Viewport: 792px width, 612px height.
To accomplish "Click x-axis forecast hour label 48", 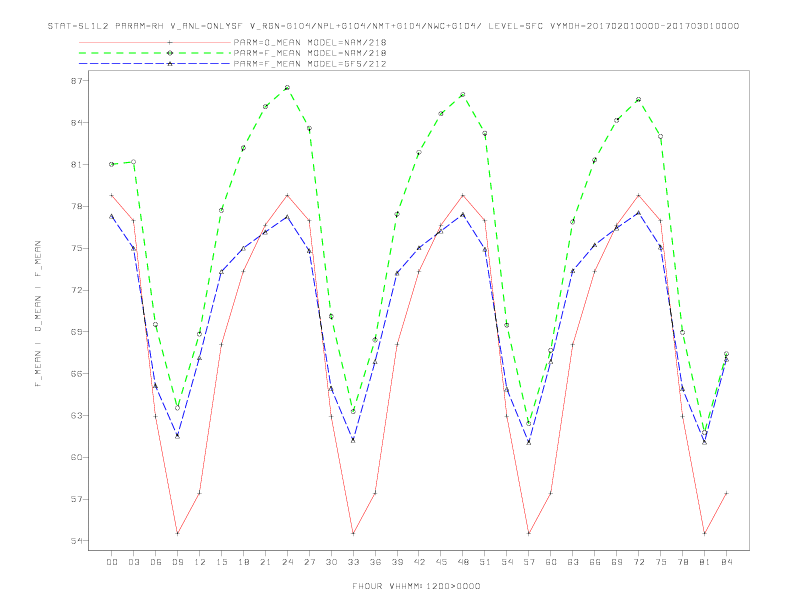I will click(463, 562).
